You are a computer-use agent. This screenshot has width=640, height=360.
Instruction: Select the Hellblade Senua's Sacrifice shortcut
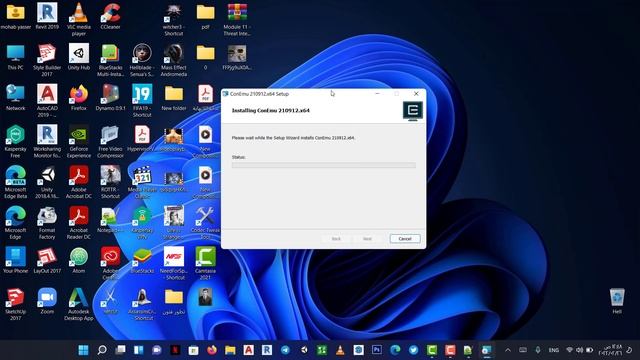pyautogui.click(x=142, y=60)
